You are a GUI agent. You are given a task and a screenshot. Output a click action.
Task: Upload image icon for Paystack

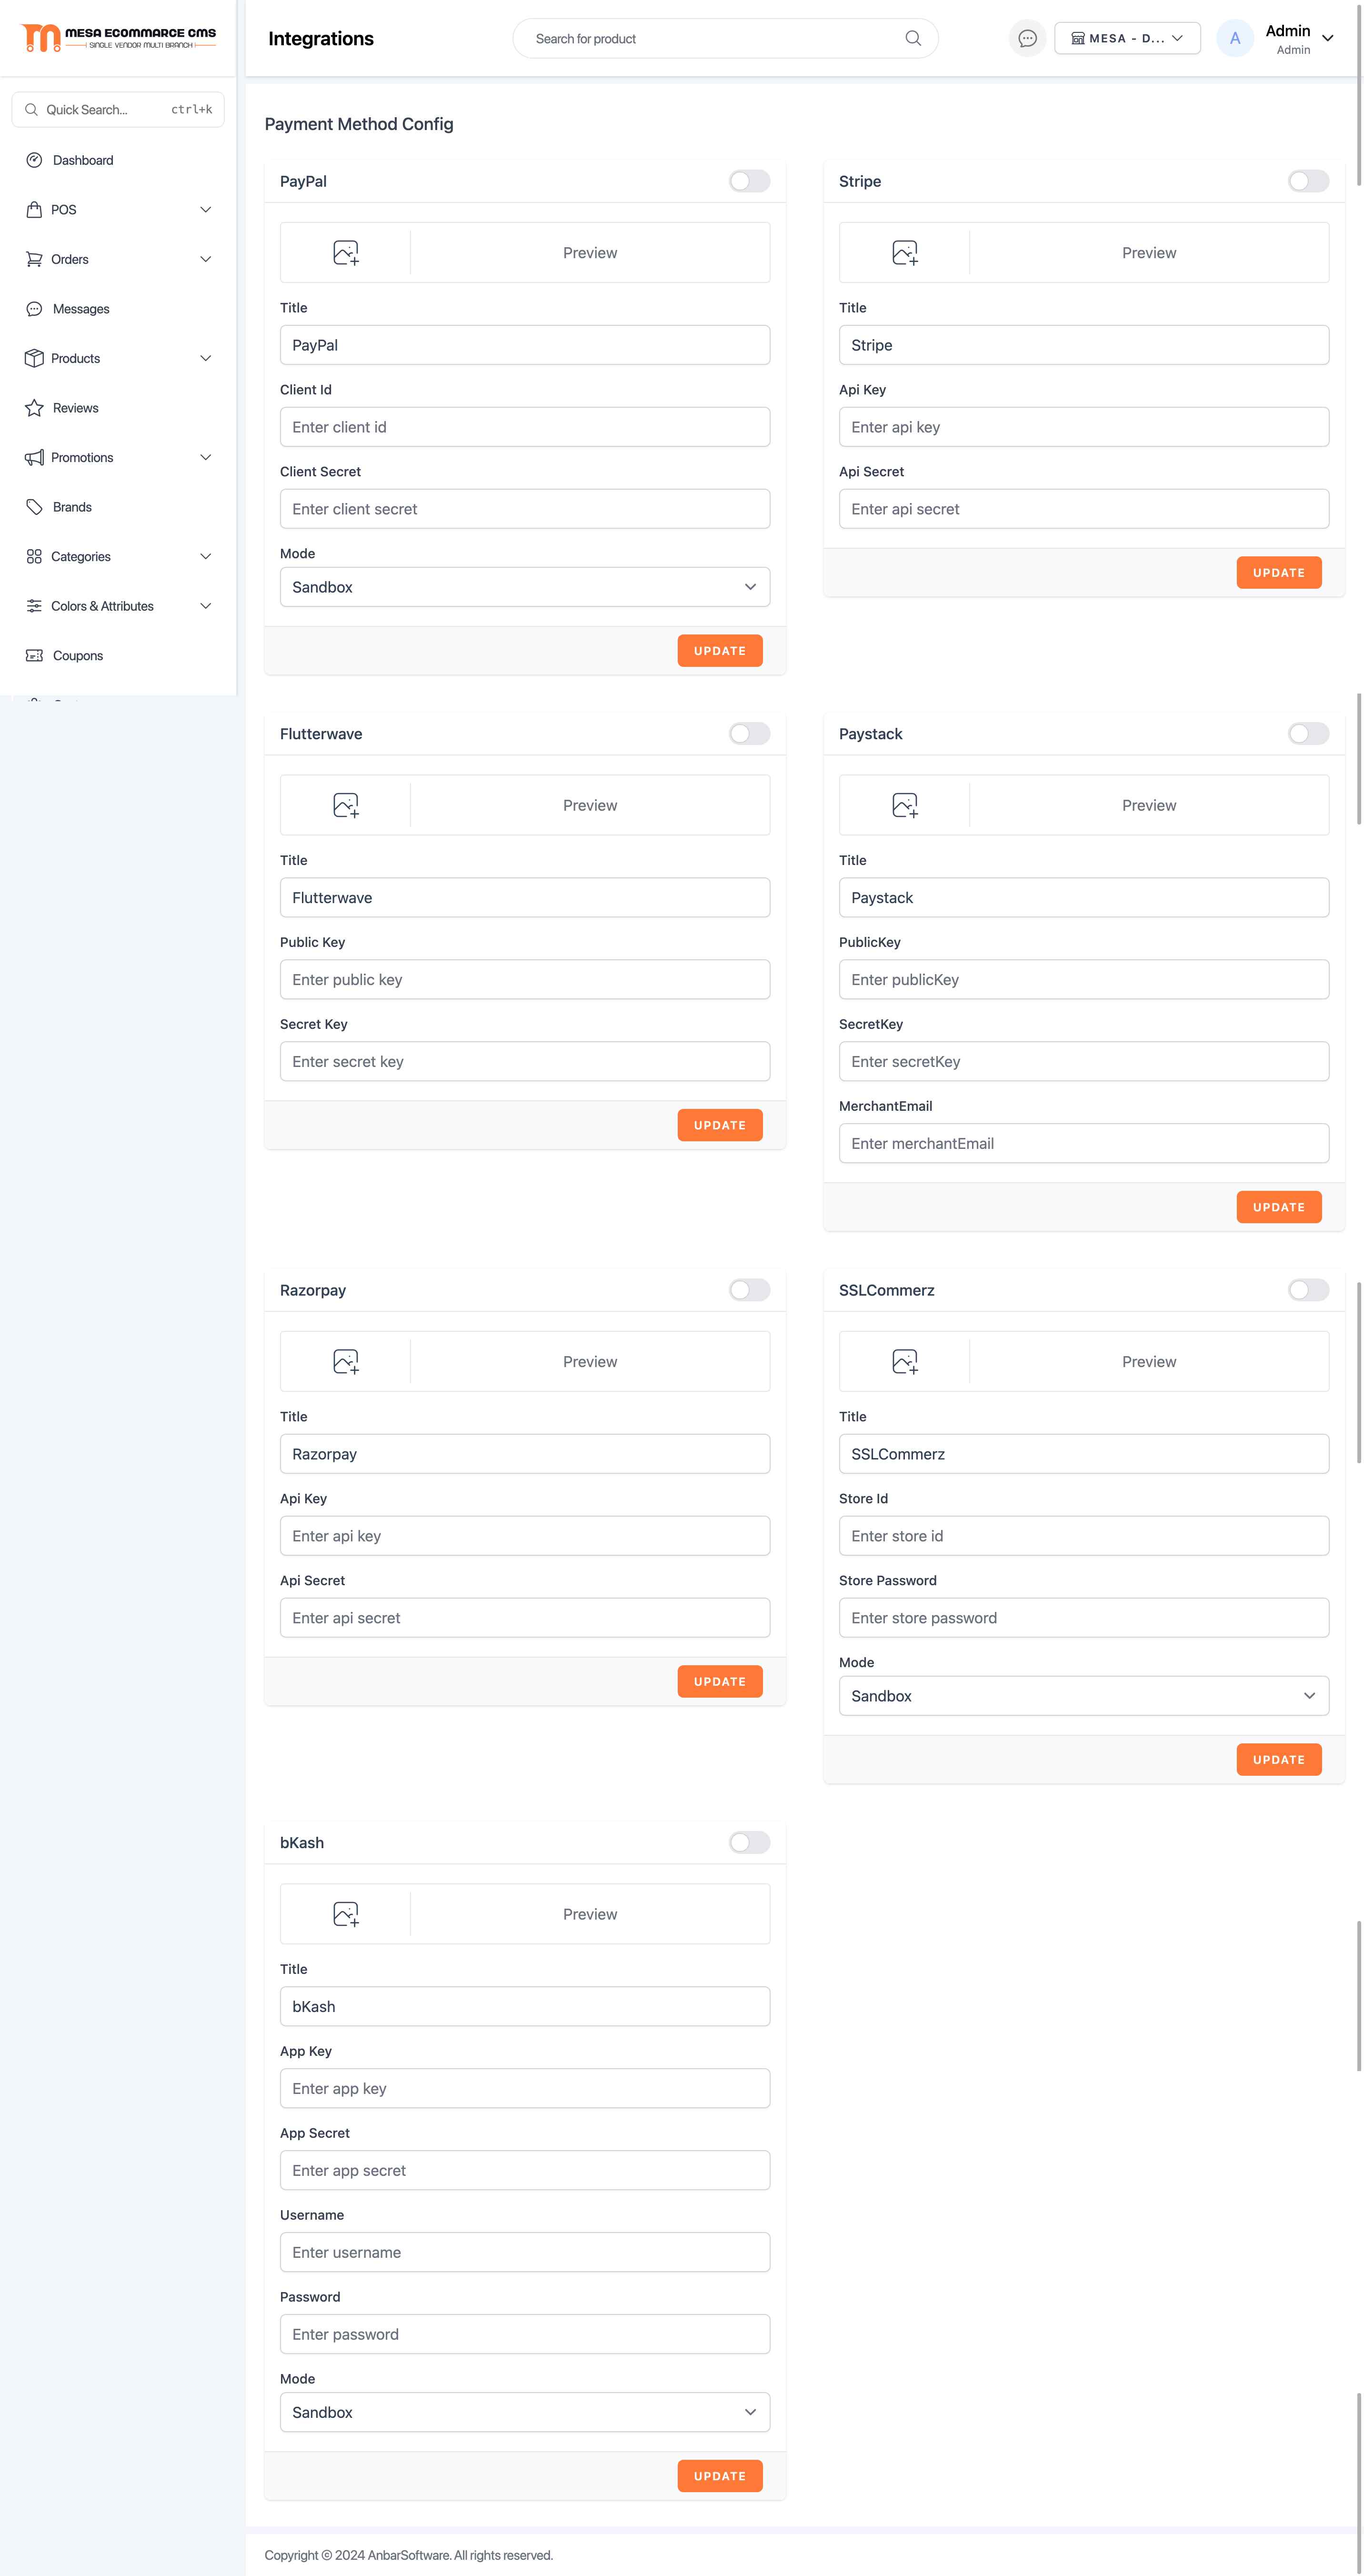[x=905, y=805]
